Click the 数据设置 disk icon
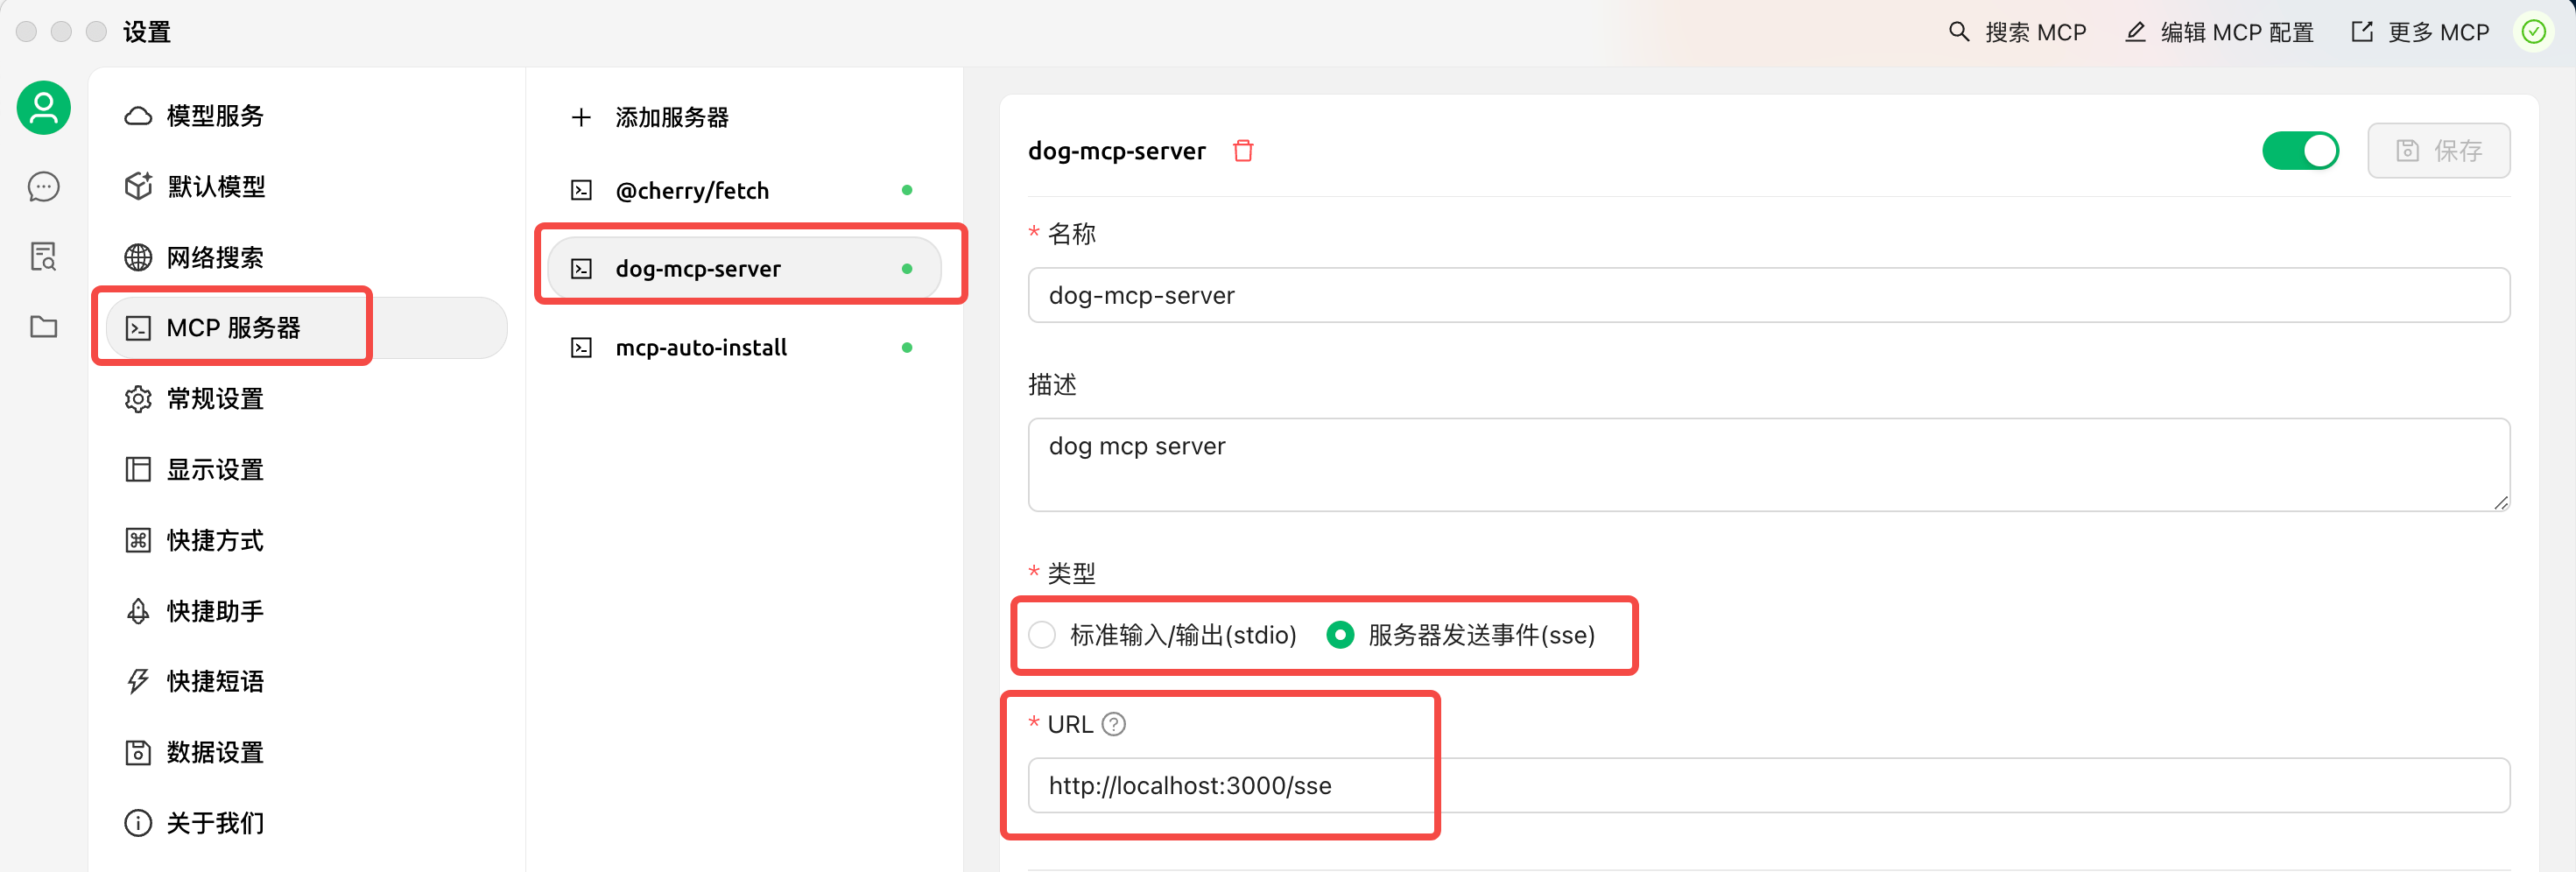Image resolution: width=2576 pixels, height=872 pixels. pos(138,753)
